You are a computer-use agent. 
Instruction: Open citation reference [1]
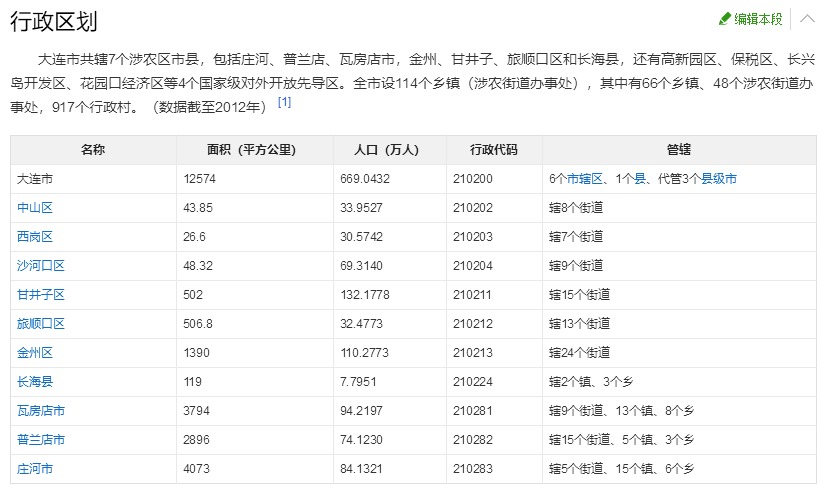click(284, 102)
